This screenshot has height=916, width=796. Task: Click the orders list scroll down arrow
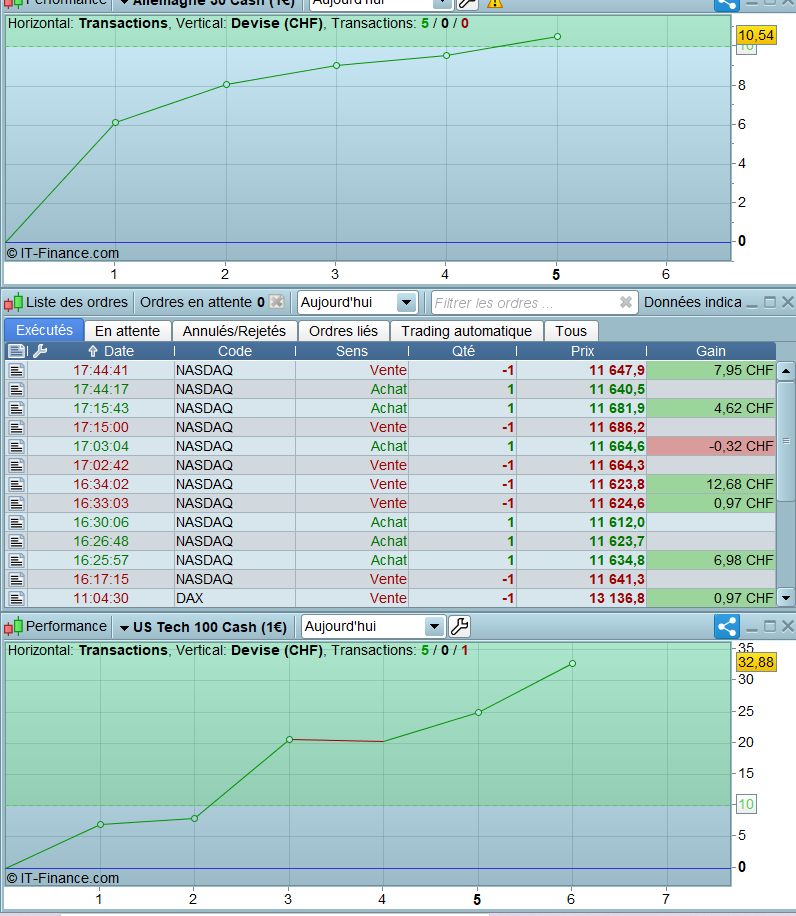[x=786, y=598]
